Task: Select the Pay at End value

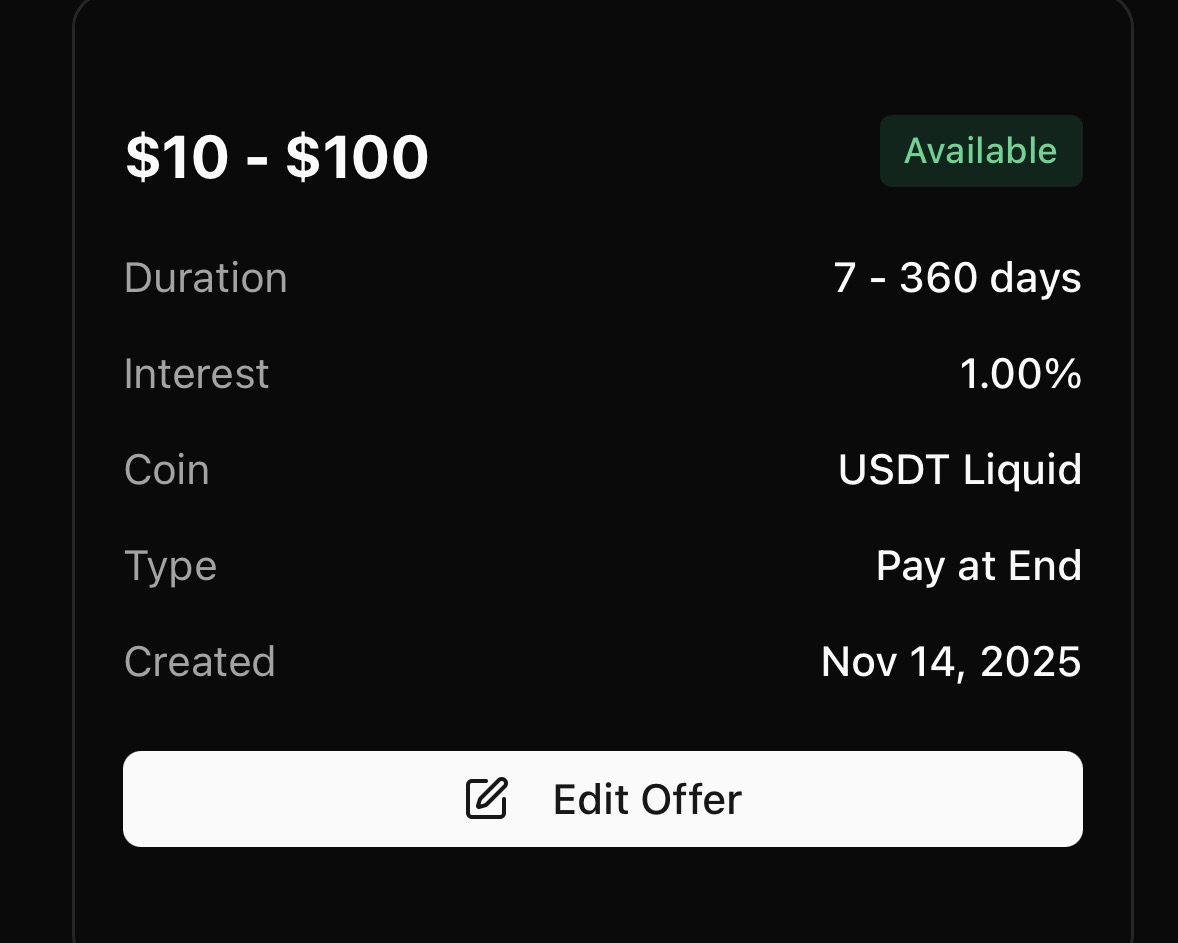Action: click(978, 566)
